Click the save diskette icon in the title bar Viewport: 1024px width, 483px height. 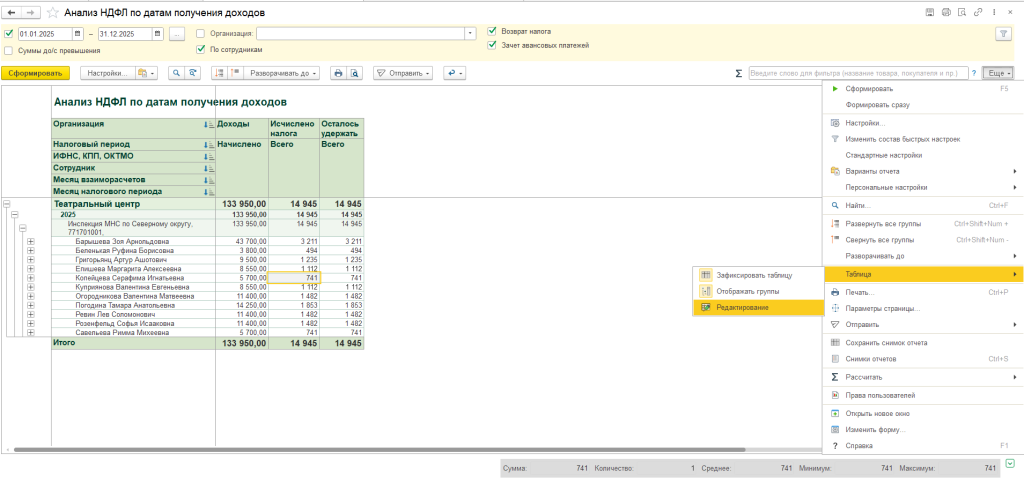tap(931, 12)
